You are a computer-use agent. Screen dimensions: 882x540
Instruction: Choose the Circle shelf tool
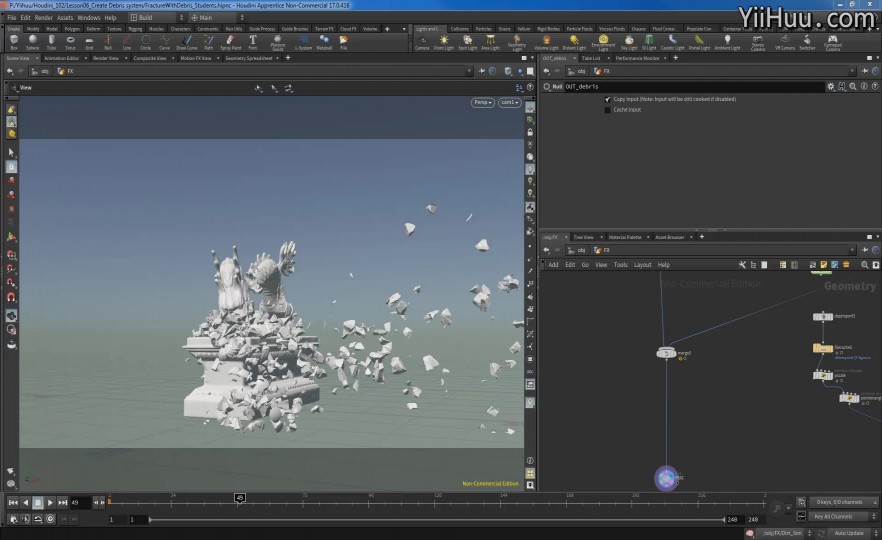145,42
